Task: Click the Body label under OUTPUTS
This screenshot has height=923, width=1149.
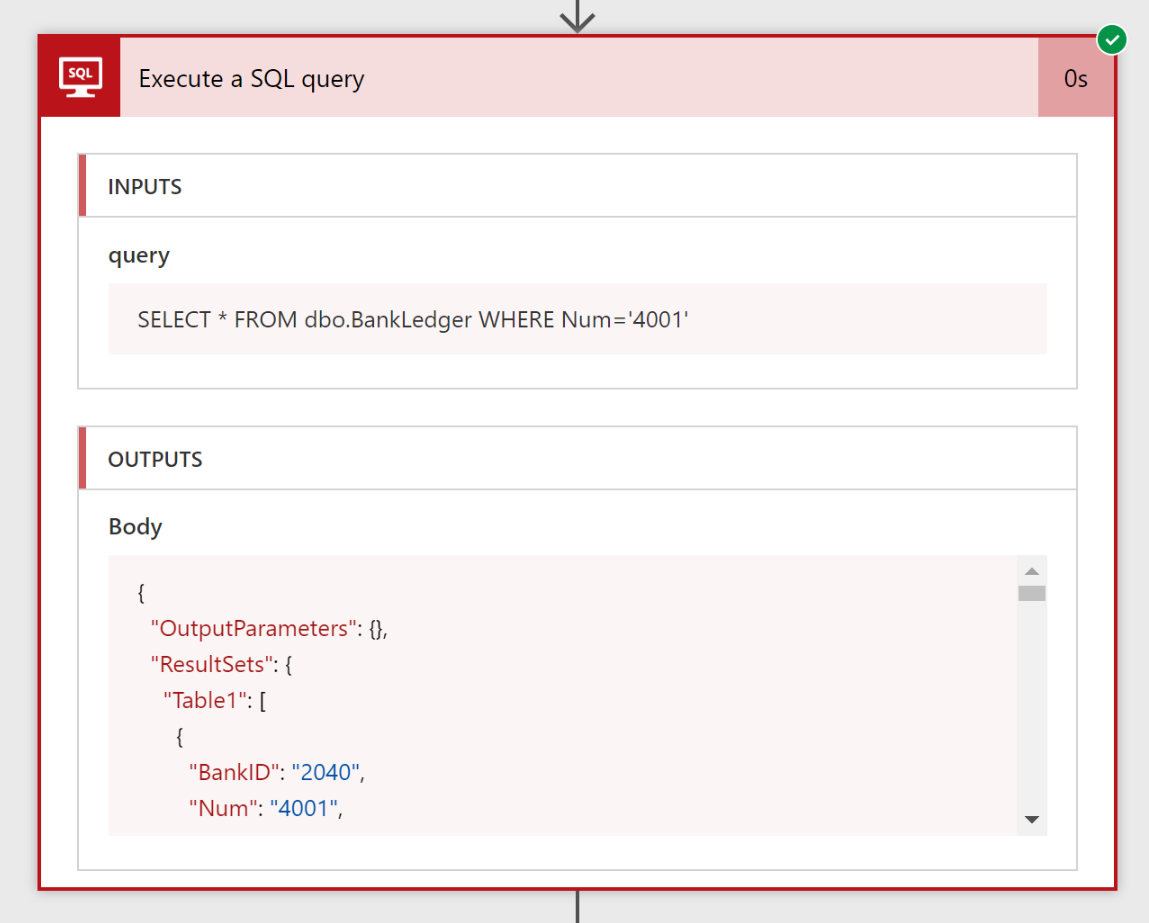Action: [135, 526]
